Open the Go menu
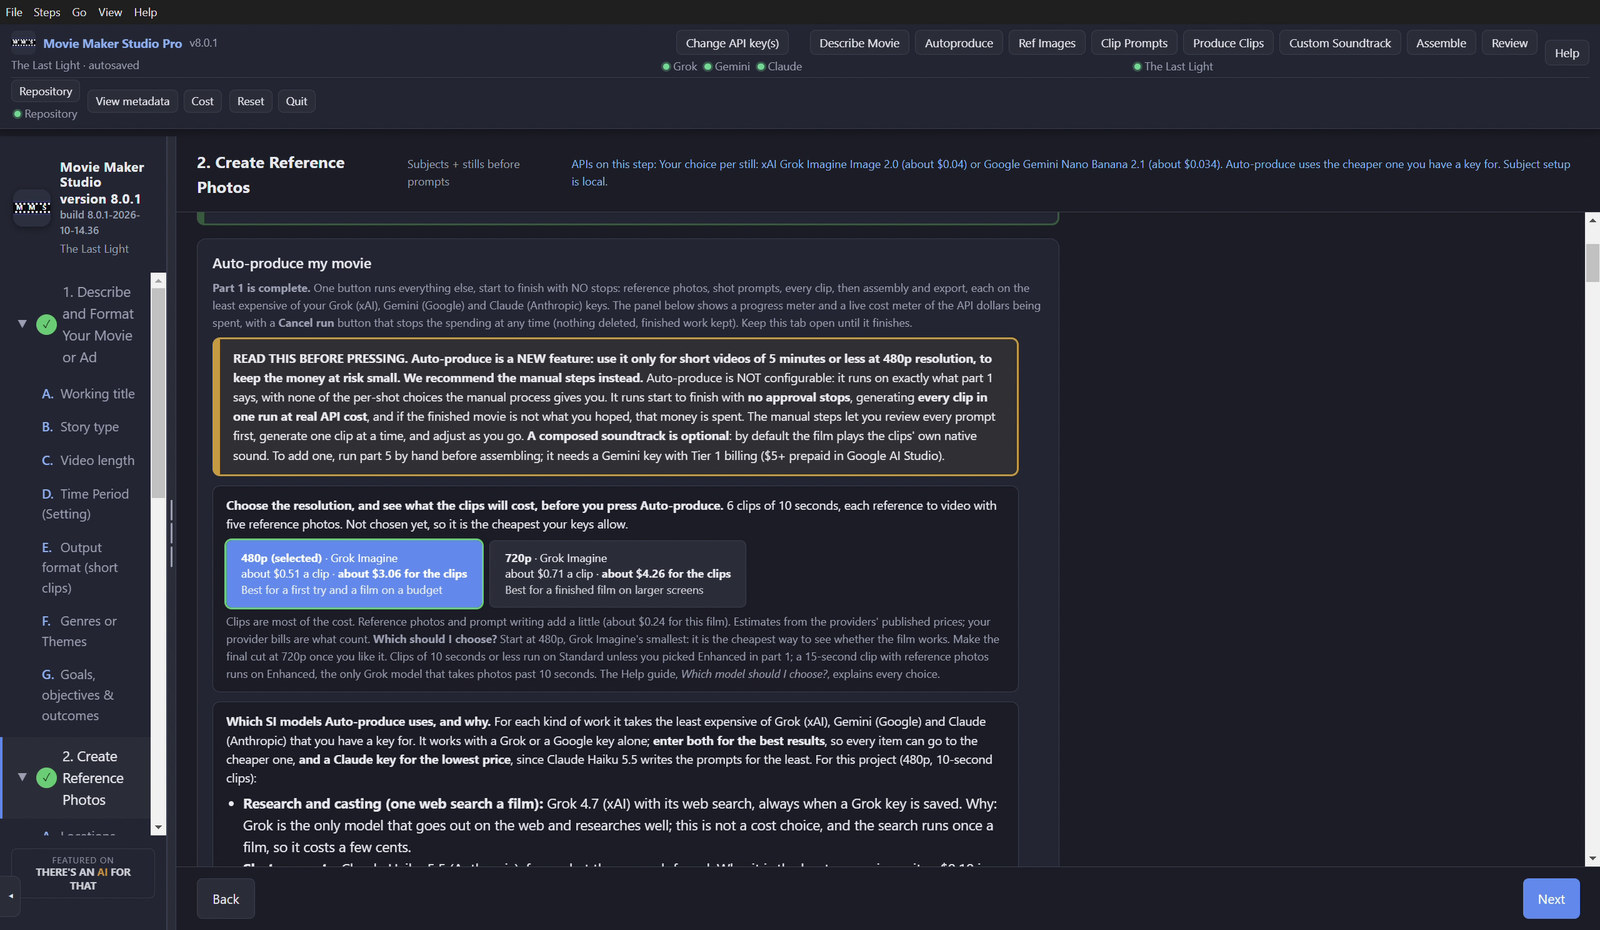The height and width of the screenshot is (930, 1600). point(79,12)
